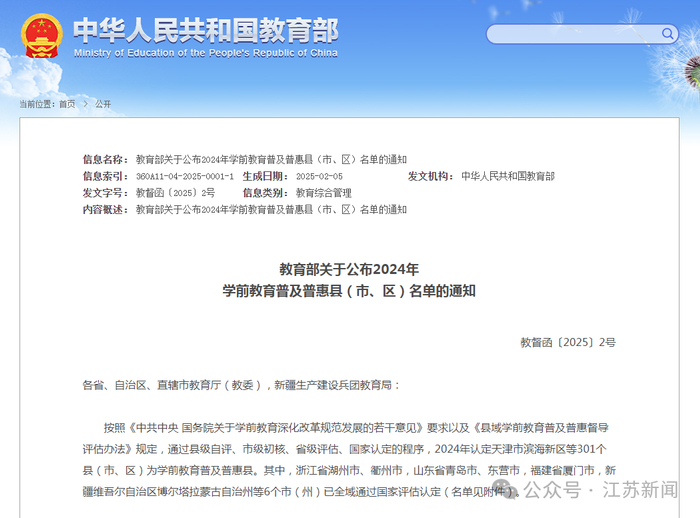Click the 内容概述 summary value text
The width and height of the screenshot is (700, 518).
point(271,209)
